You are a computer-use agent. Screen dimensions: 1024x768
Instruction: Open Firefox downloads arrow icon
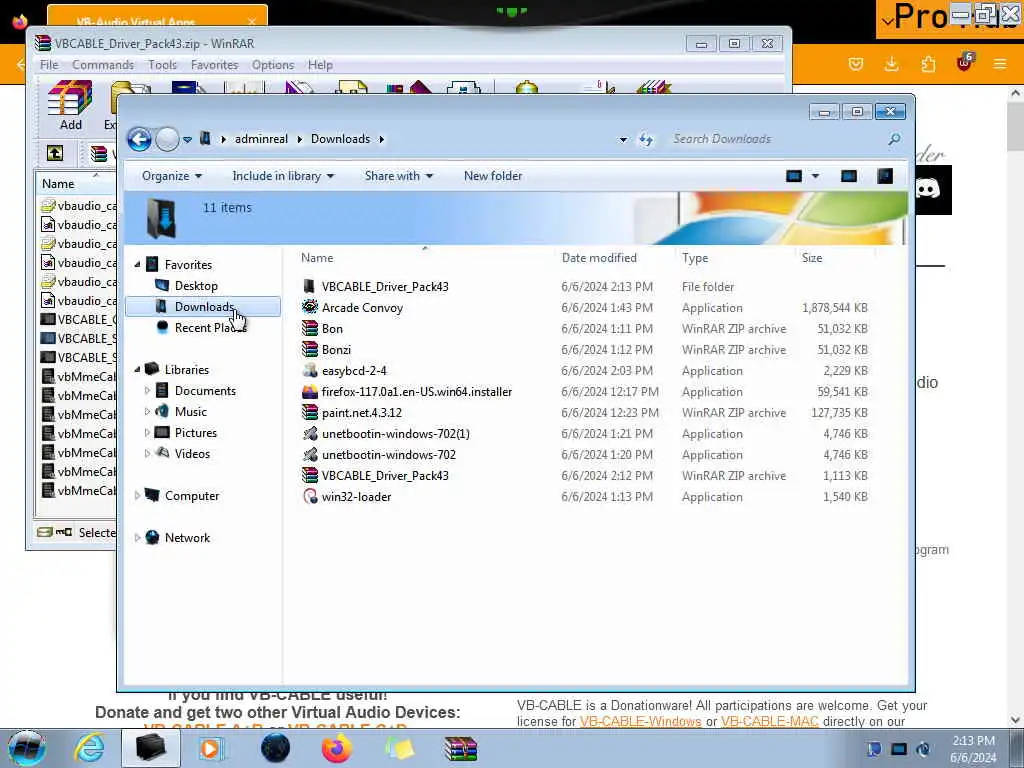point(891,64)
